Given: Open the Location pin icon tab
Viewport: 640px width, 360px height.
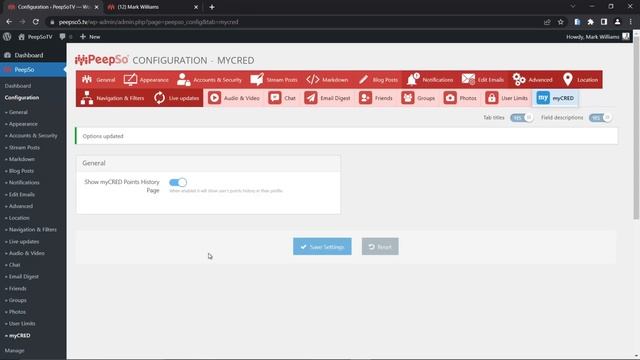Looking at the screenshot, I should coord(567,80).
